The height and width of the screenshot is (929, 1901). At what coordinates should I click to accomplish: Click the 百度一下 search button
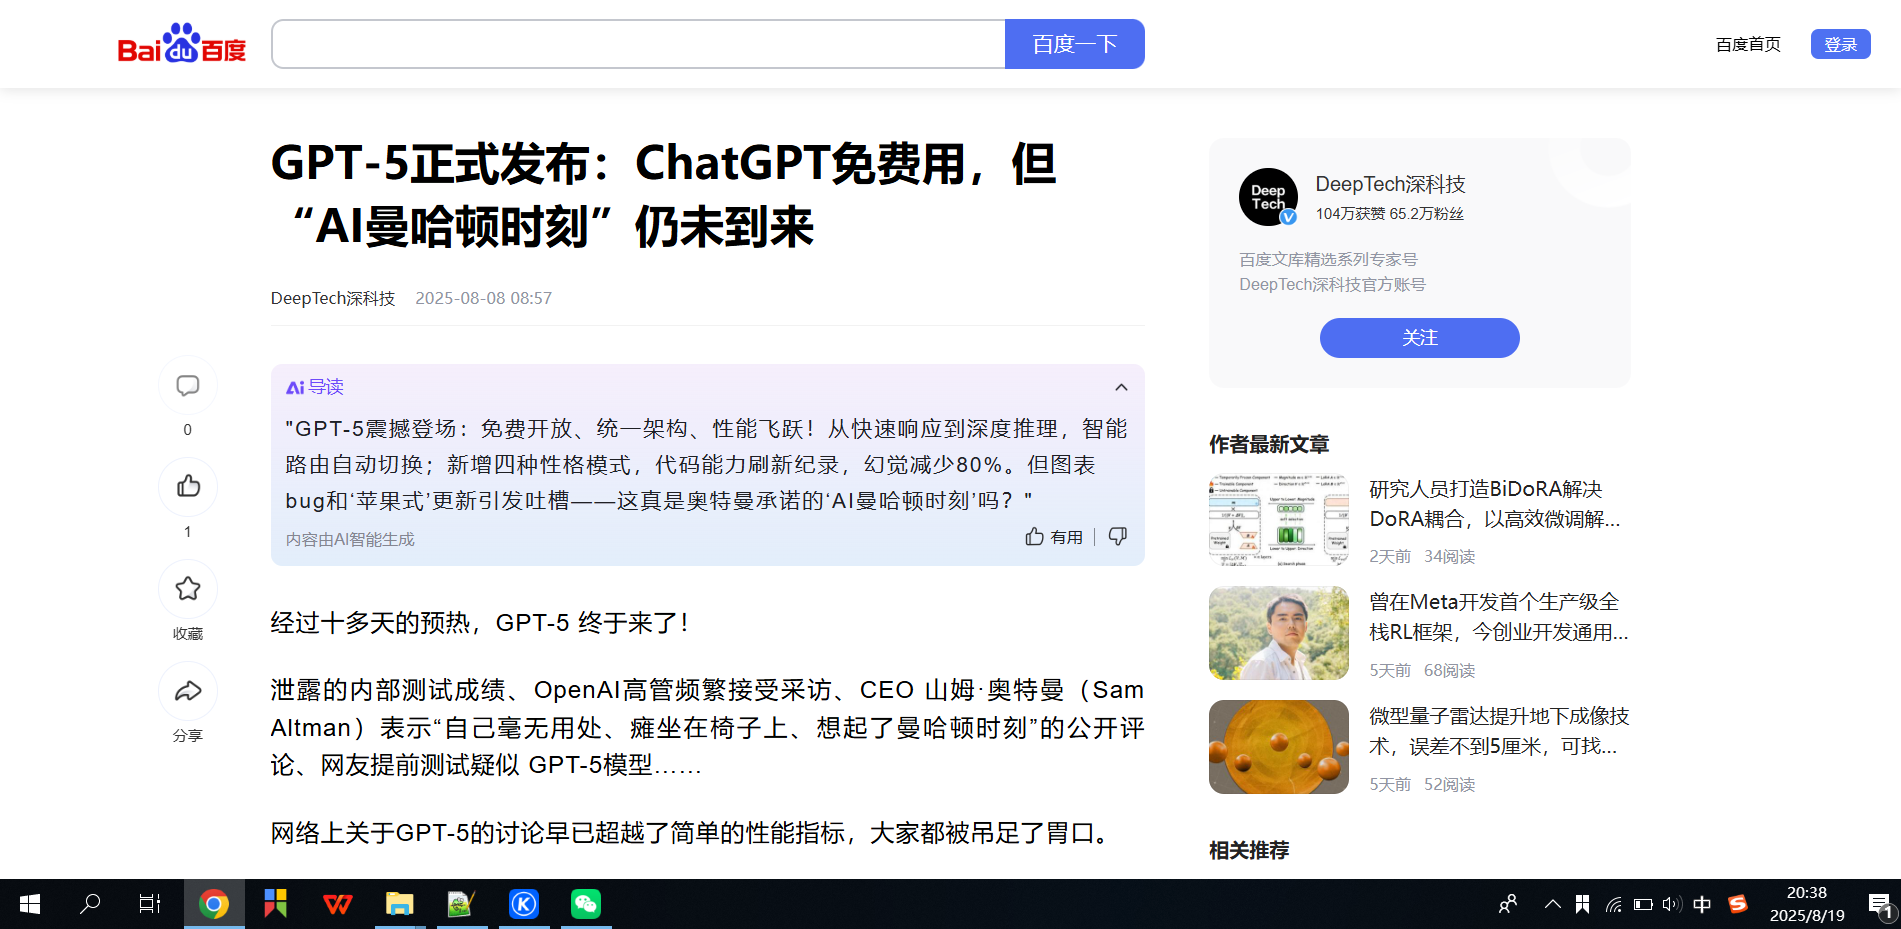1075,44
